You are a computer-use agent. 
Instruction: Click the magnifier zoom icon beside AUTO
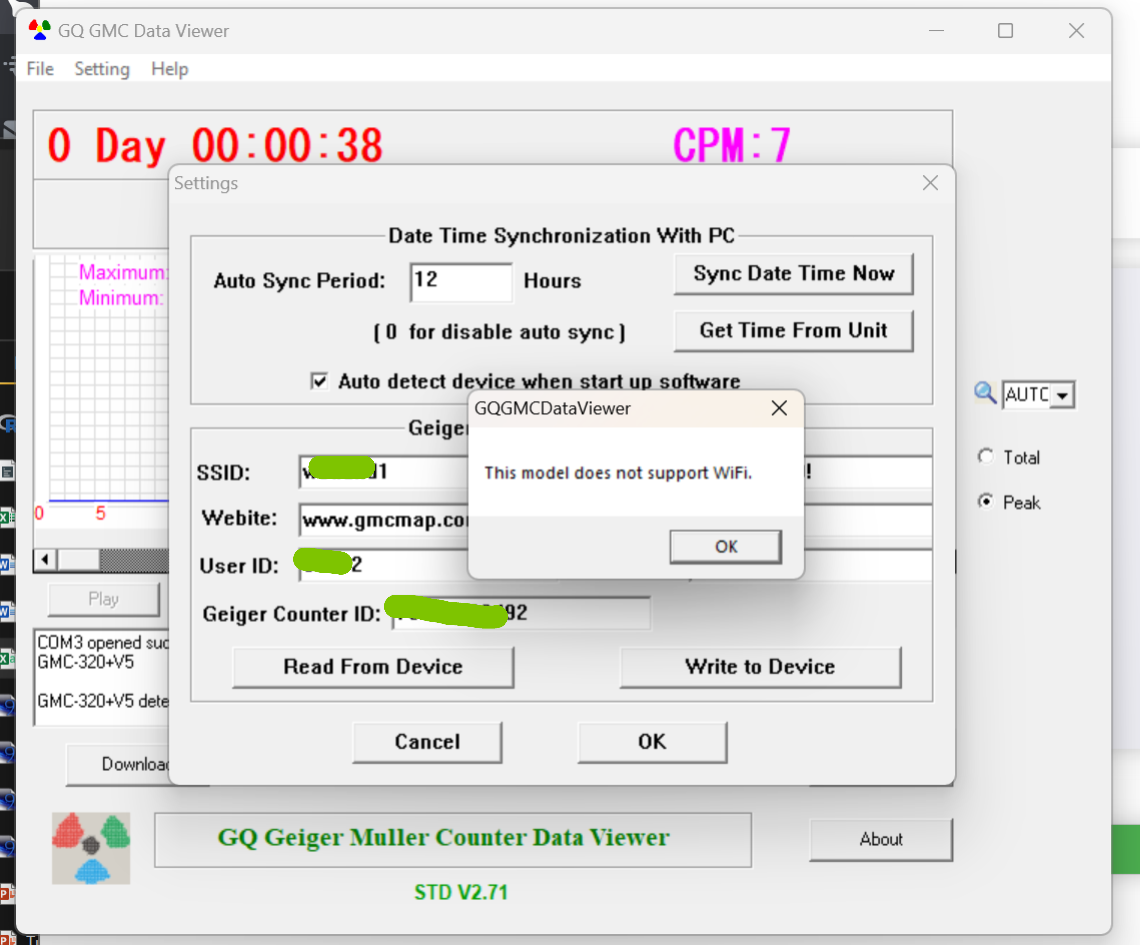coord(984,393)
